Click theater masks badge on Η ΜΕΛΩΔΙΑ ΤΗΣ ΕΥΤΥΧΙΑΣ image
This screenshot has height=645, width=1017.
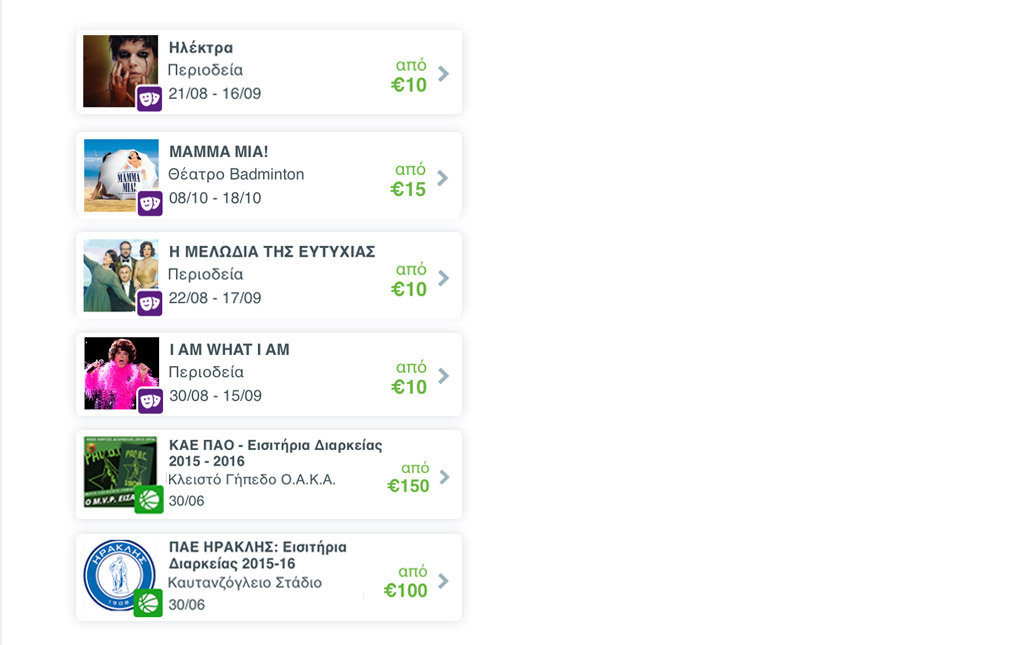[x=150, y=304]
